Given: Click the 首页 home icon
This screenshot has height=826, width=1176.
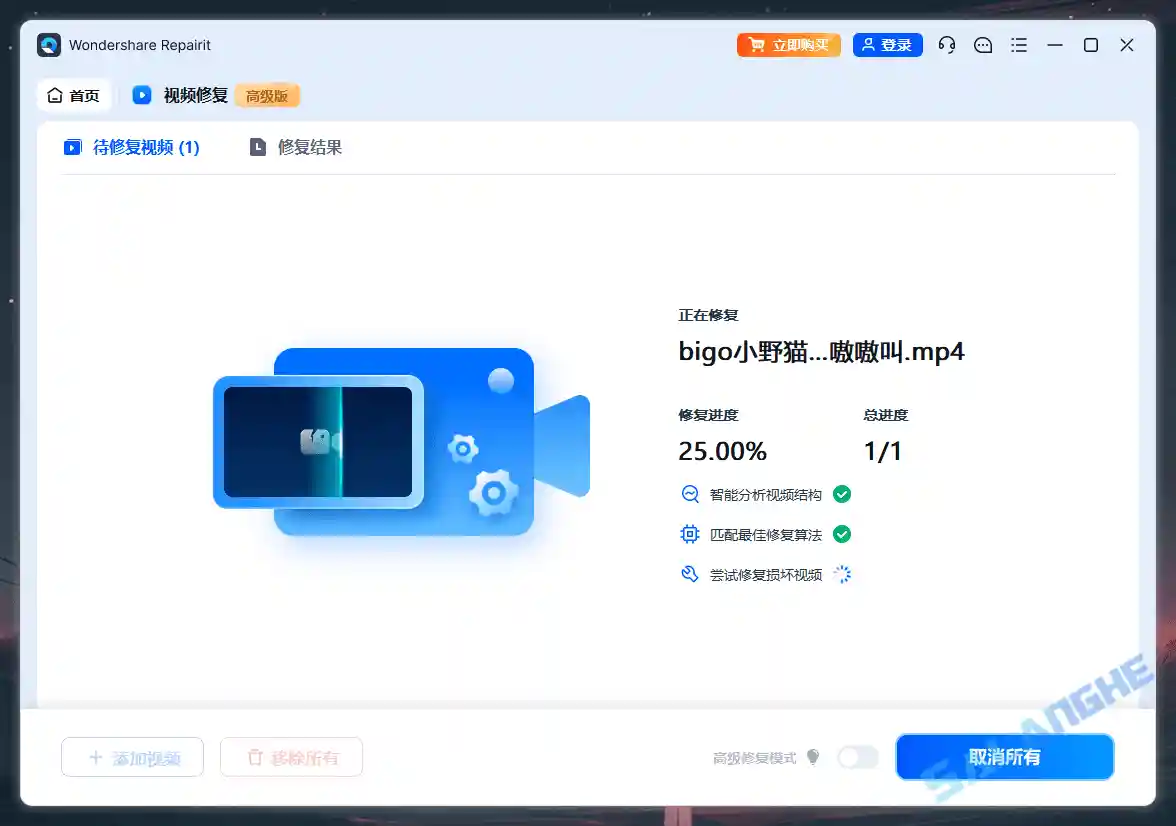Looking at the screenshot, I should (x=57, y=95).
